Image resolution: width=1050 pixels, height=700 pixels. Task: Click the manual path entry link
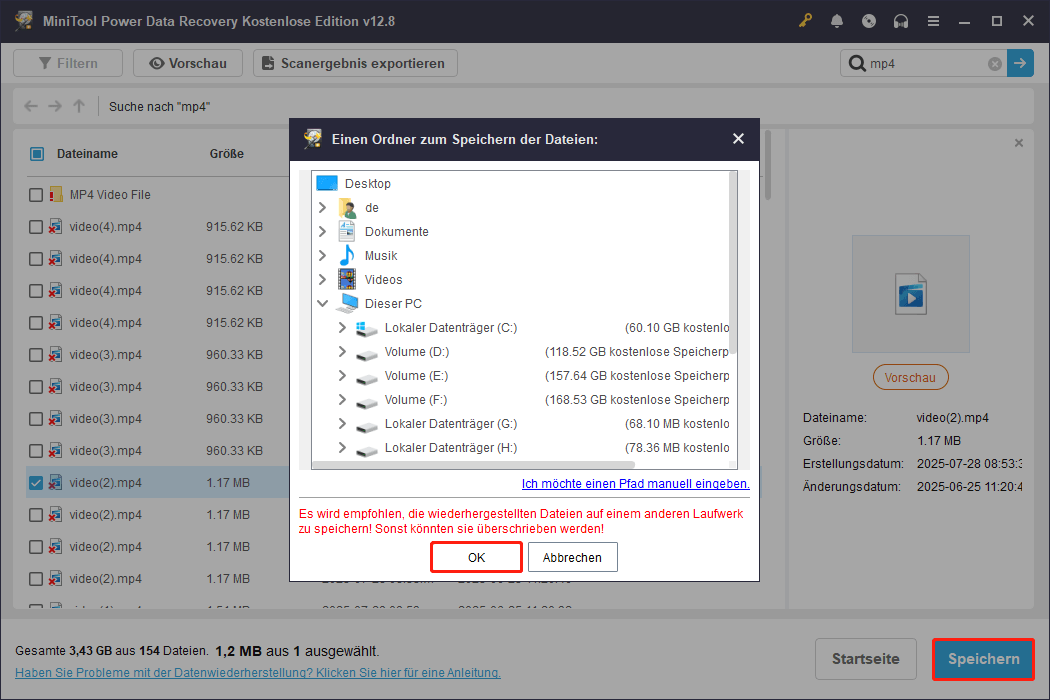click(x=635, y=484)
